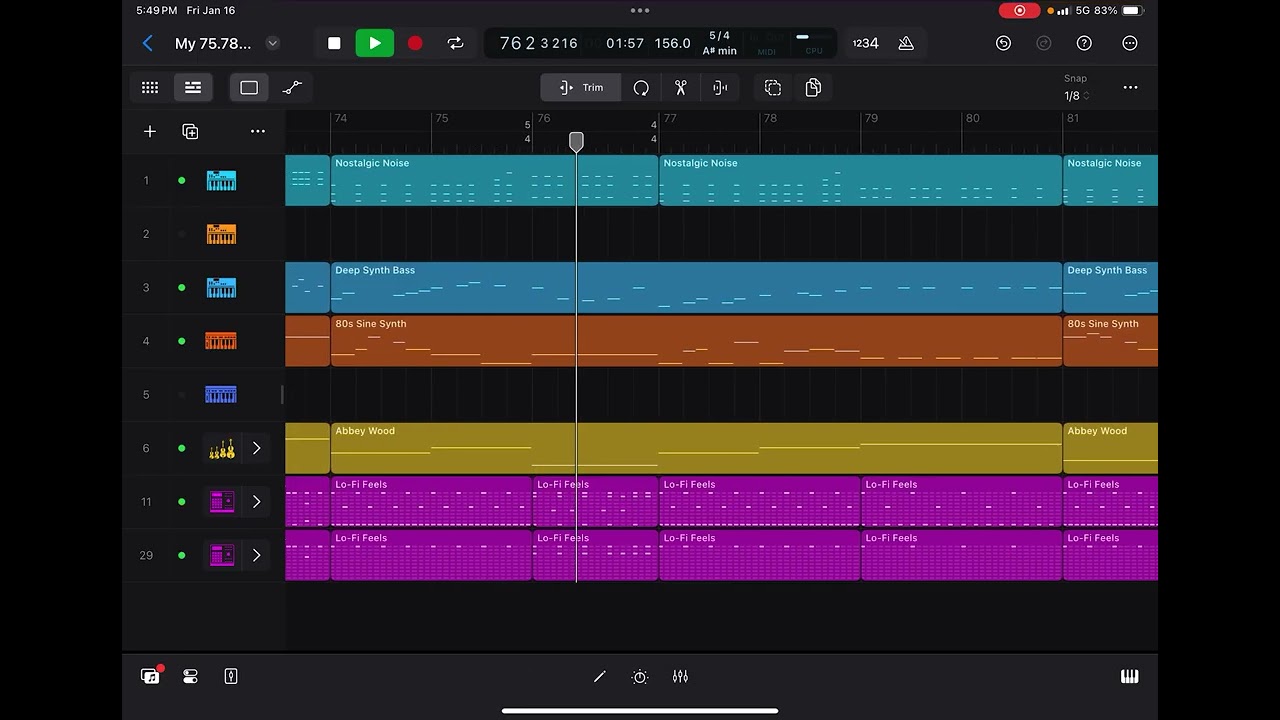Toggle the metronome icon

[906, 43]
